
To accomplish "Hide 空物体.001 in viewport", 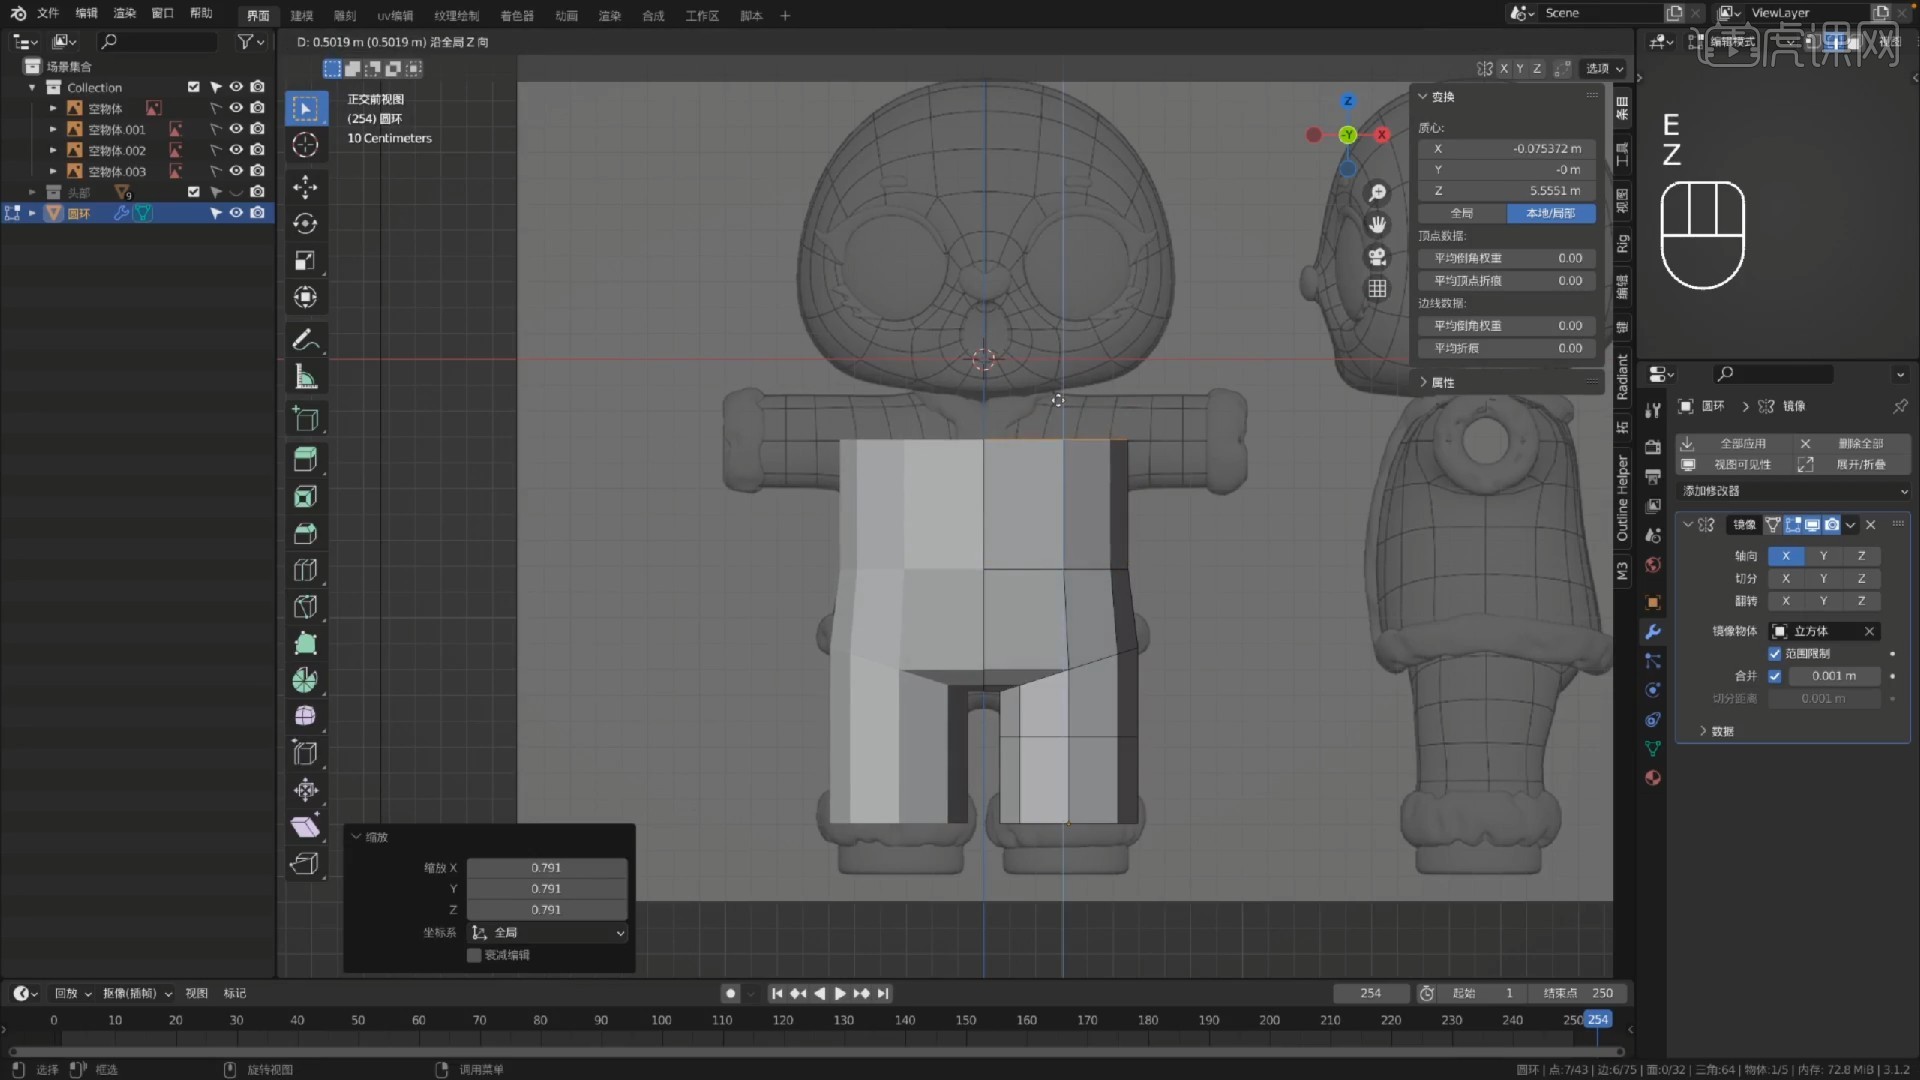I will pyautogui.click(x=236, y=129).
